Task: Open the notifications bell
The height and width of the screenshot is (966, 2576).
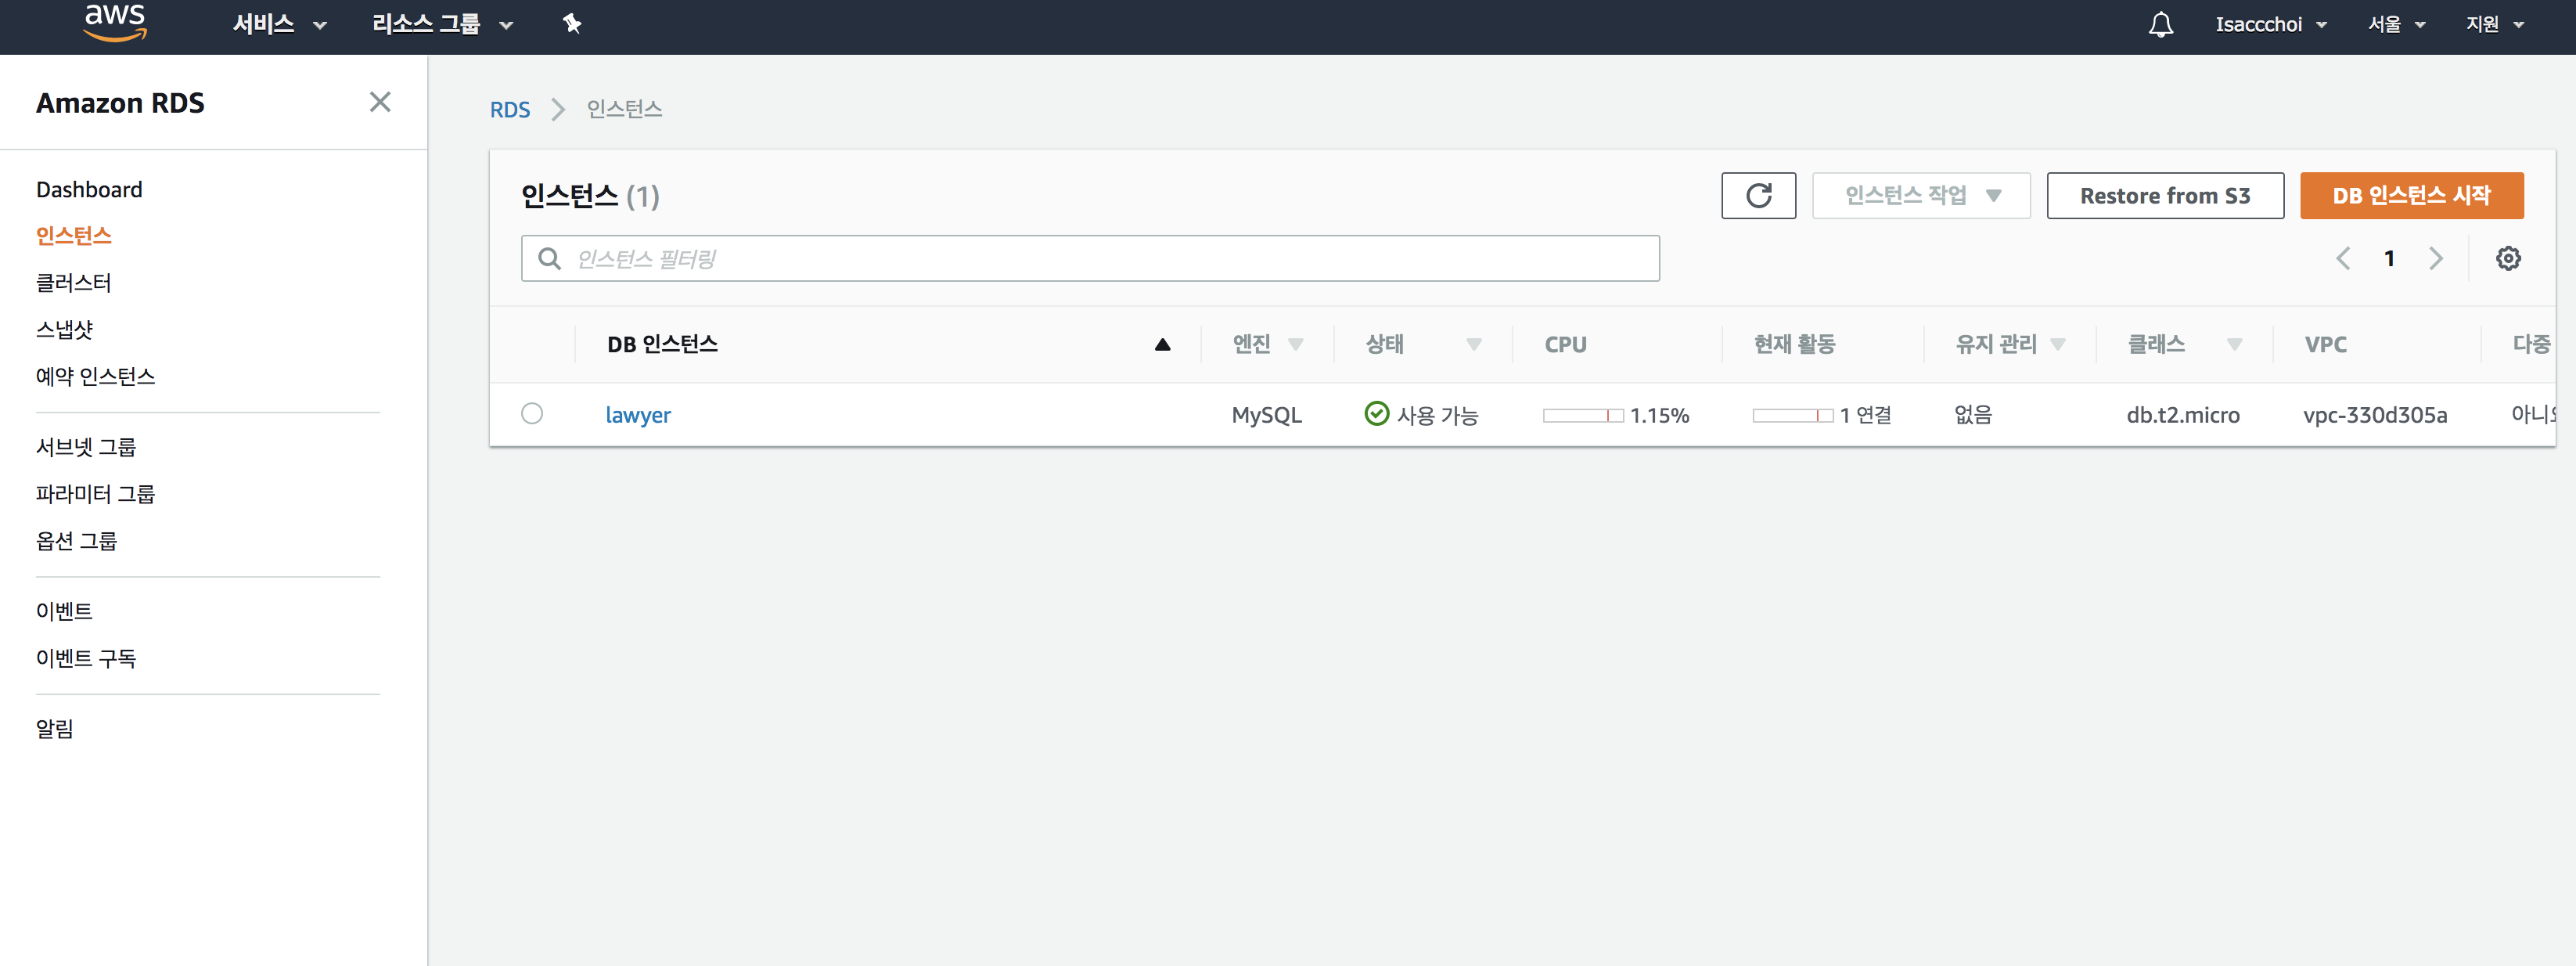Action: (x=2160, y=24)
